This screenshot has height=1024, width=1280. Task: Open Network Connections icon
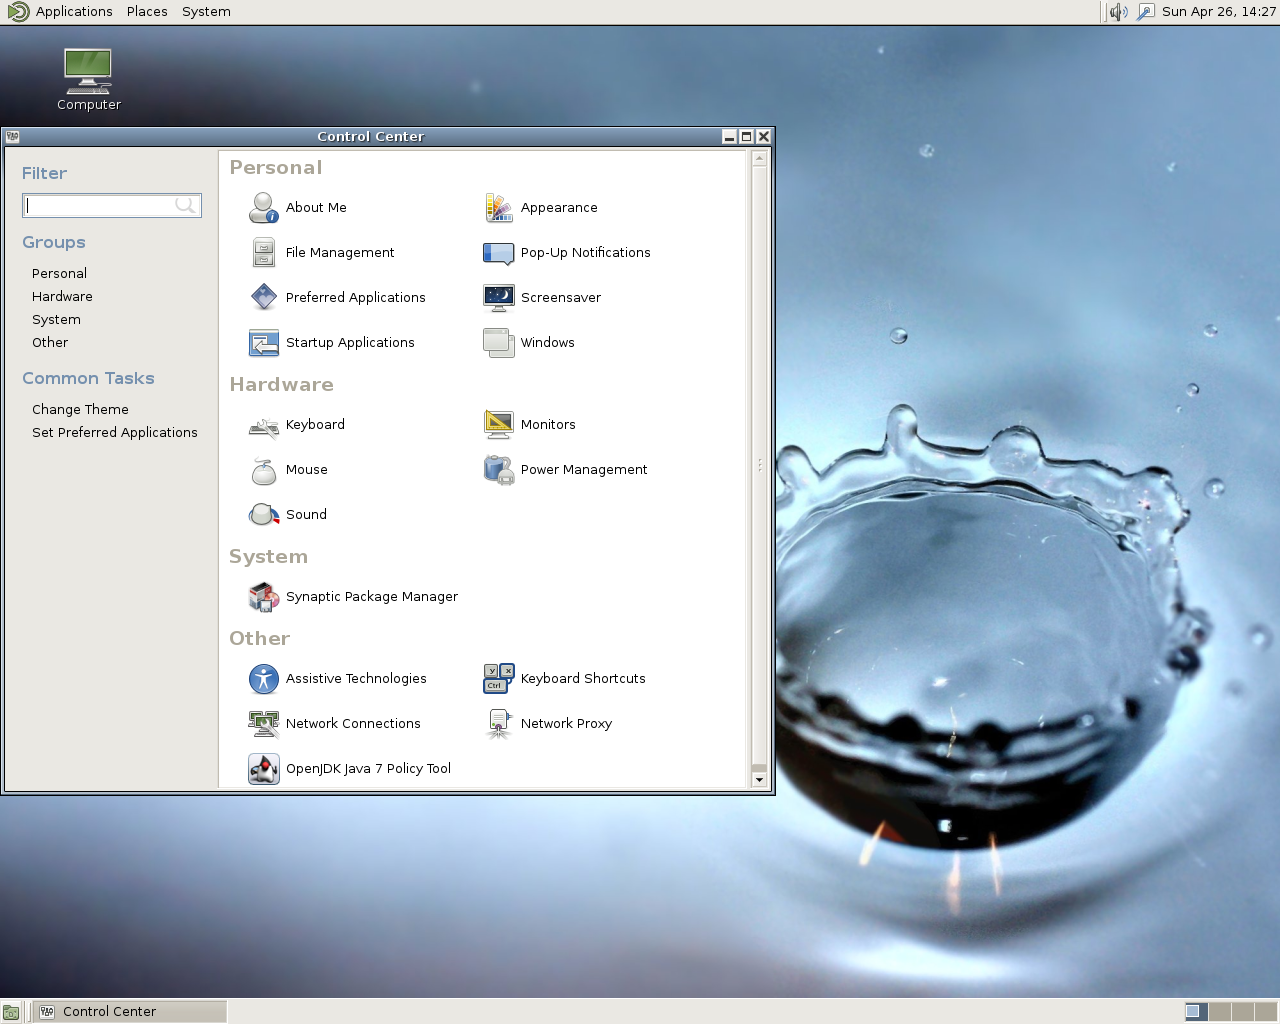264,723
